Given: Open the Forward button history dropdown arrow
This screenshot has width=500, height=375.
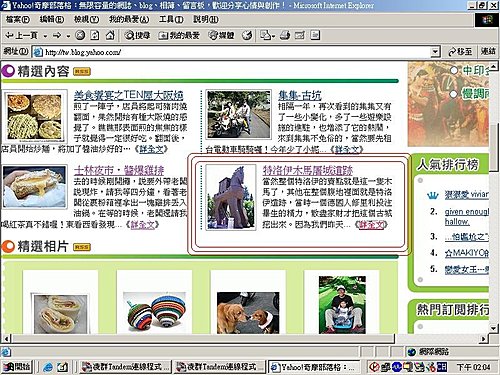Looking at the screenshot, I should coord(68,35).
